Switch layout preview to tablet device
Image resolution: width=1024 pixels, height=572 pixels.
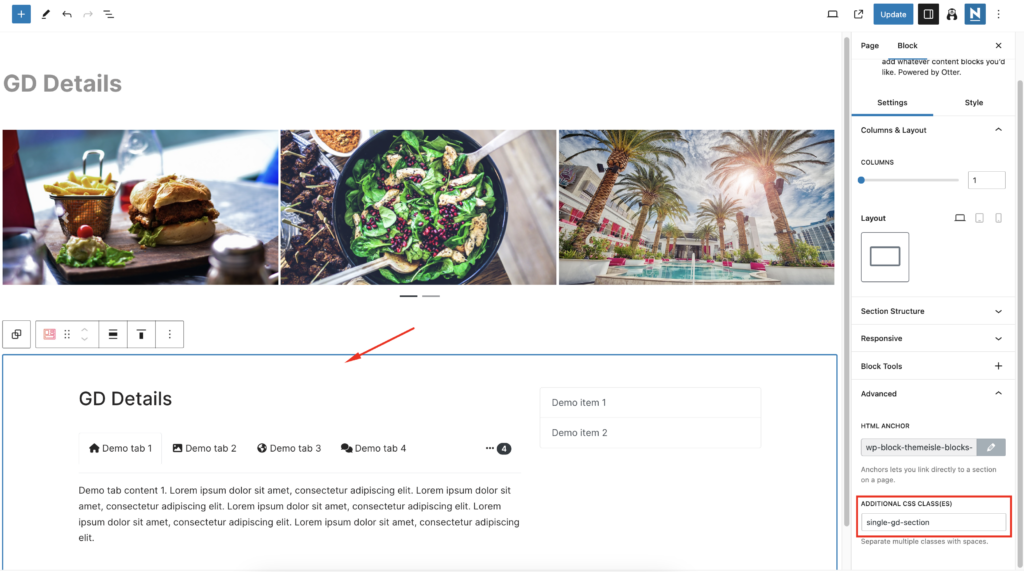click(979, 218)
